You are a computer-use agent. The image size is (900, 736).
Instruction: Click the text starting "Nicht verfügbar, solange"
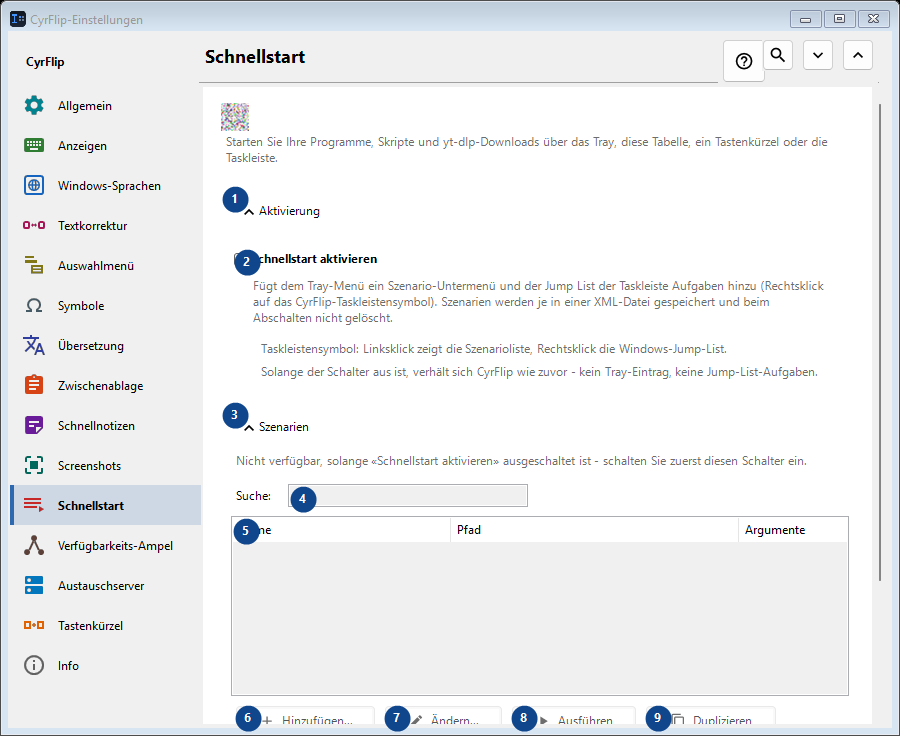(521, 461)
